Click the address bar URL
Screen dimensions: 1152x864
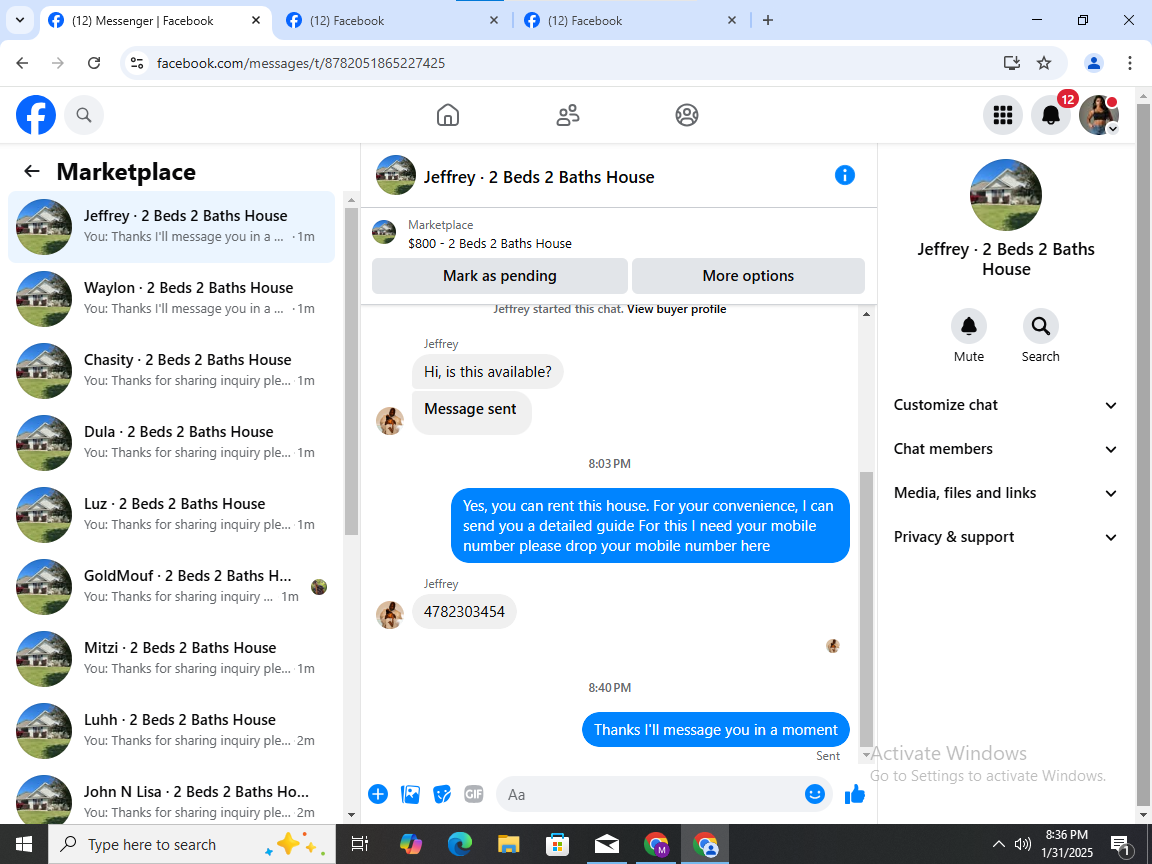point(300,63)
